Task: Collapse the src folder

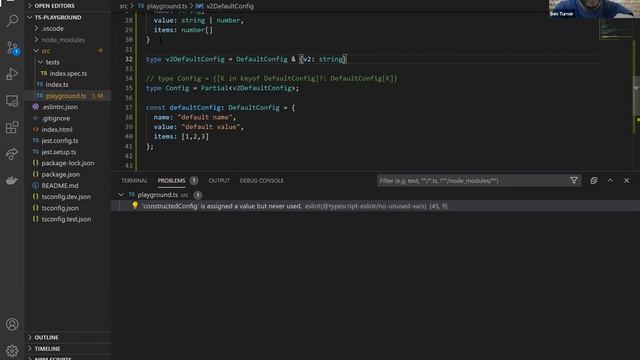Action: [46, 51]
